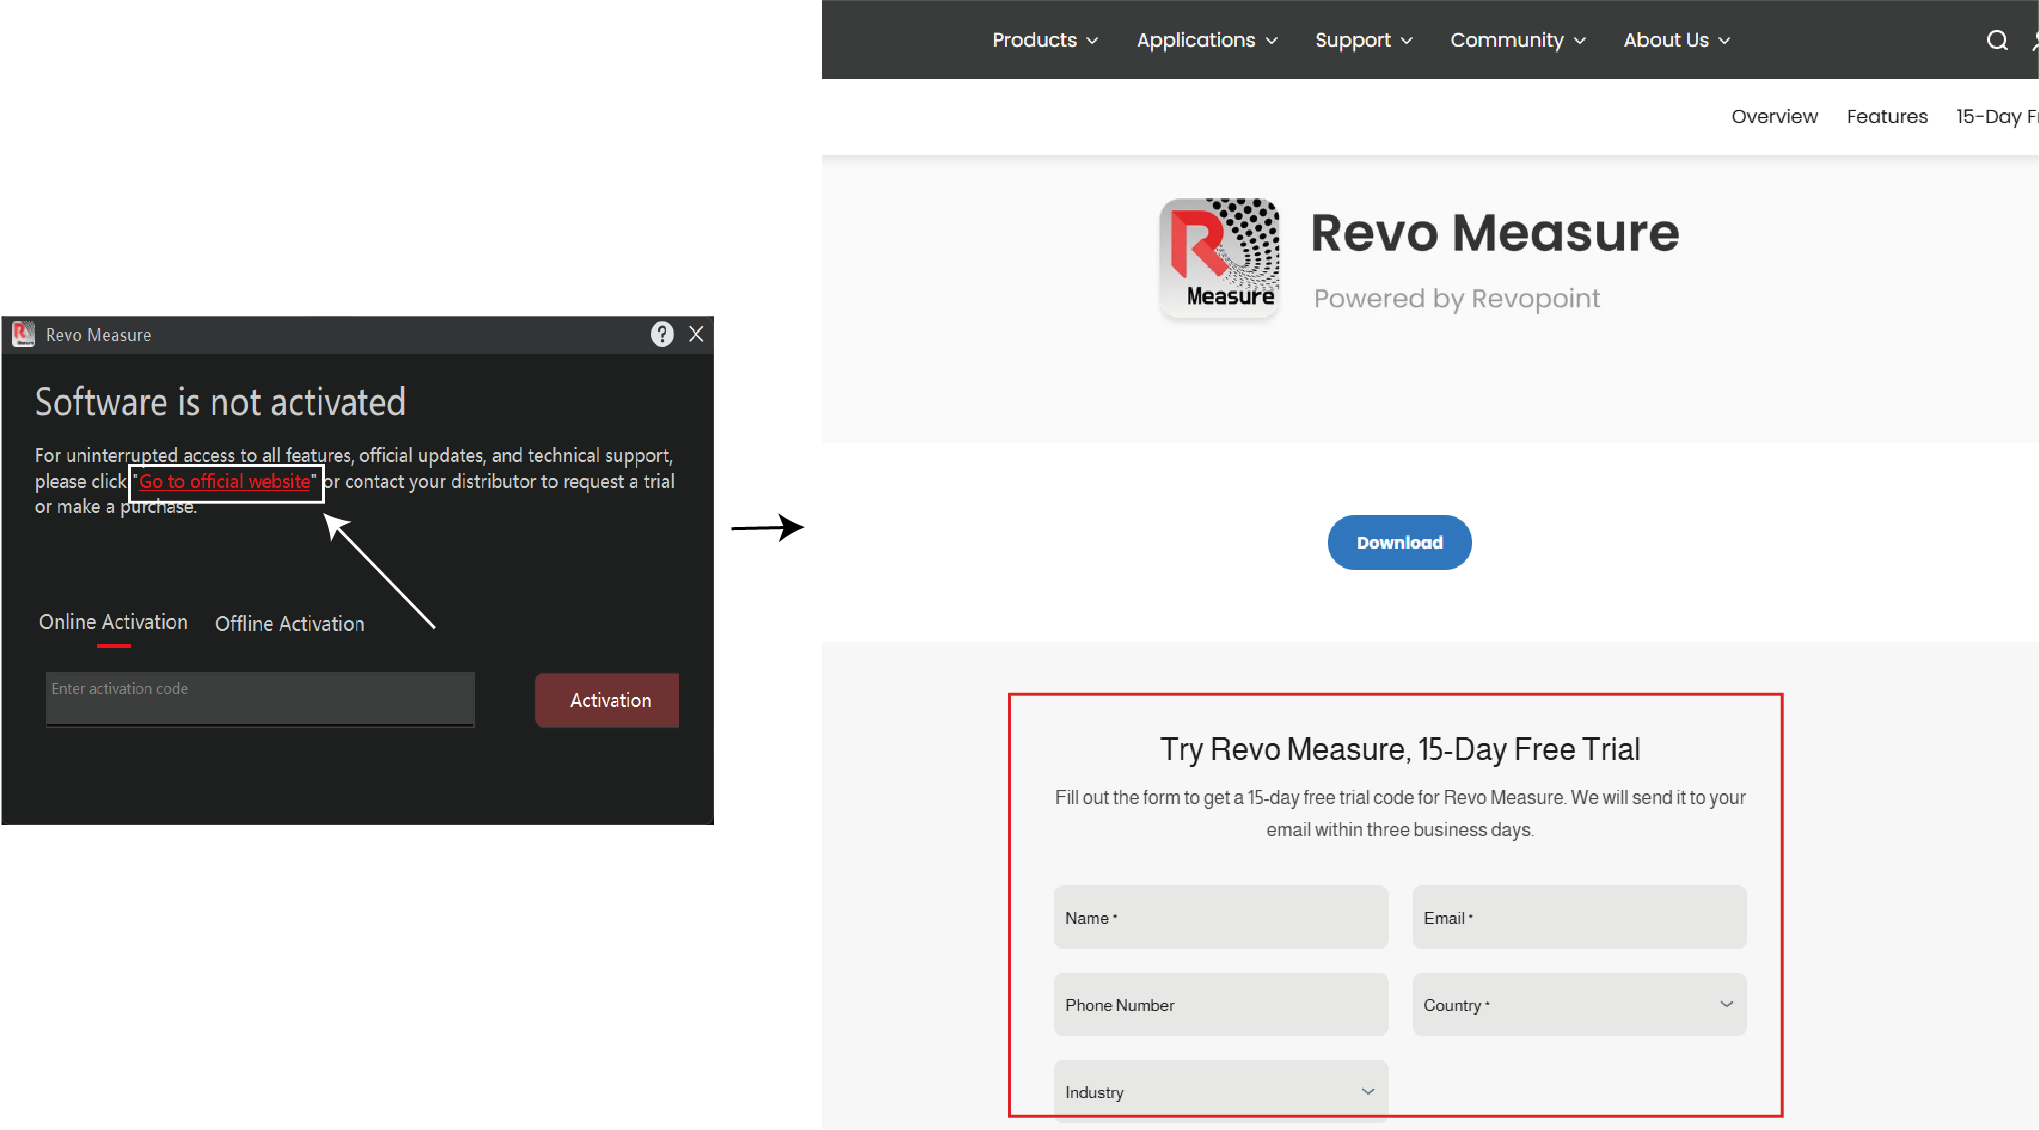Expand the Industry dropdown field

pyautogui.click(x=1220, y=1091)
